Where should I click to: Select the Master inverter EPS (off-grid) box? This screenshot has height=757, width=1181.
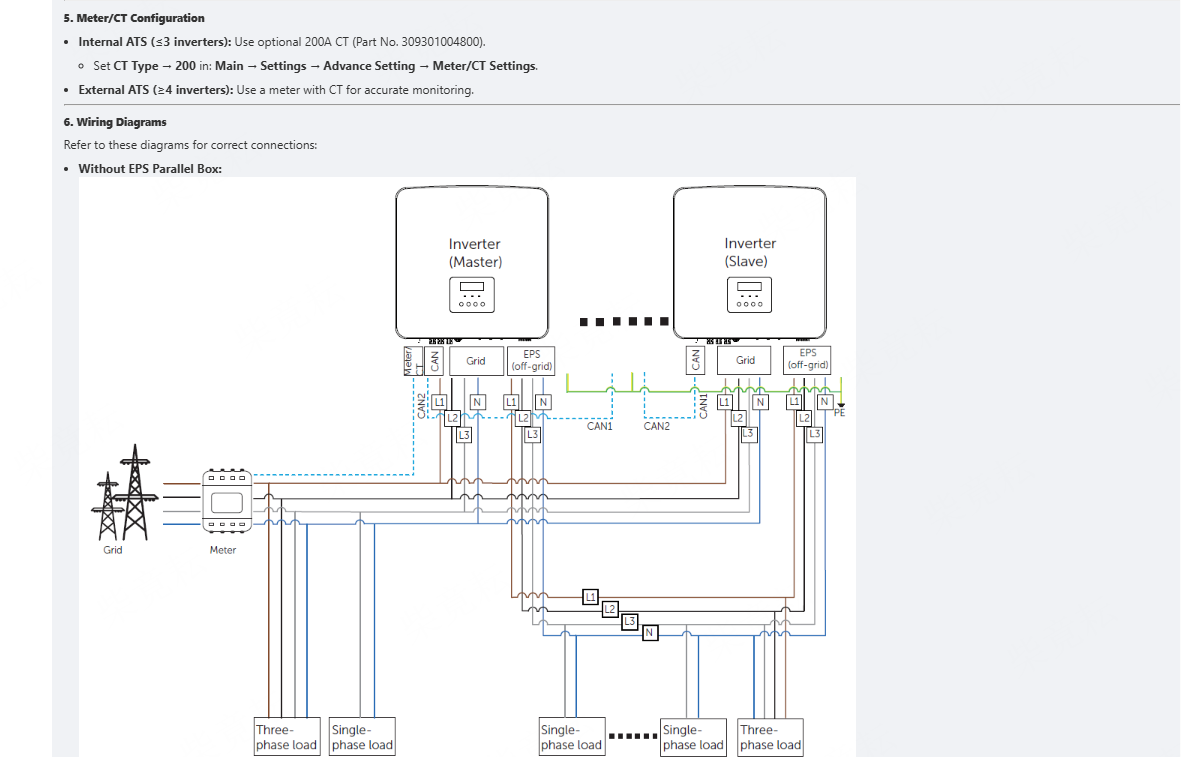[x=531, y=360]
